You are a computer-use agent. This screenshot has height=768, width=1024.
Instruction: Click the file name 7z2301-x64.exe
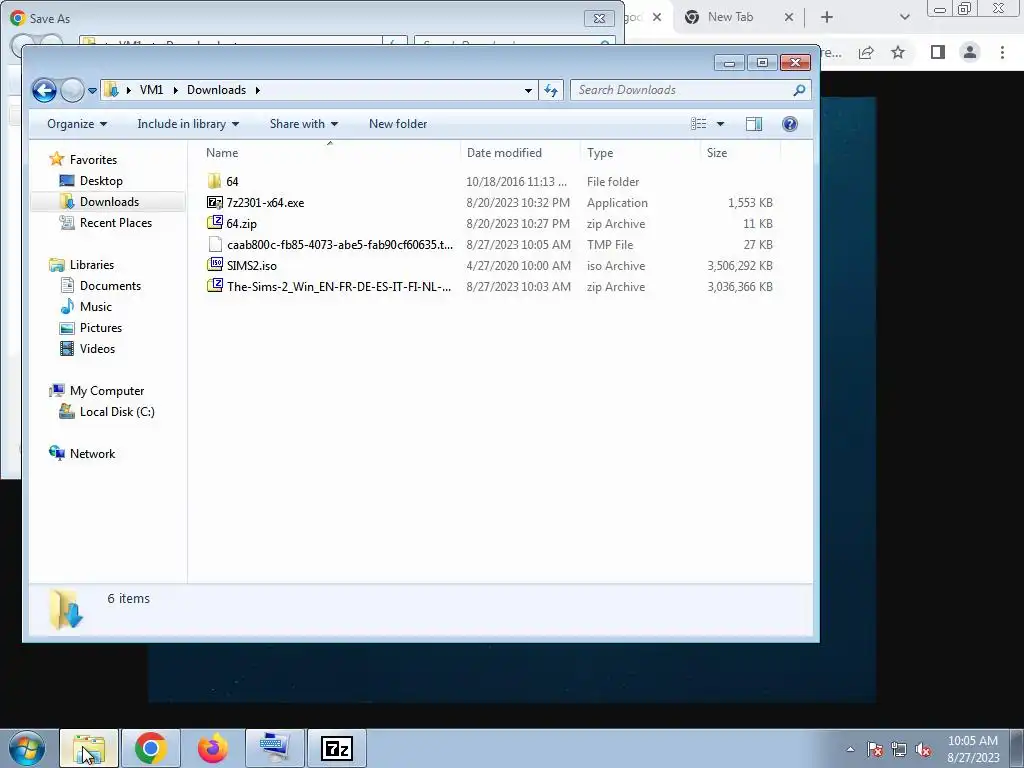265,203
